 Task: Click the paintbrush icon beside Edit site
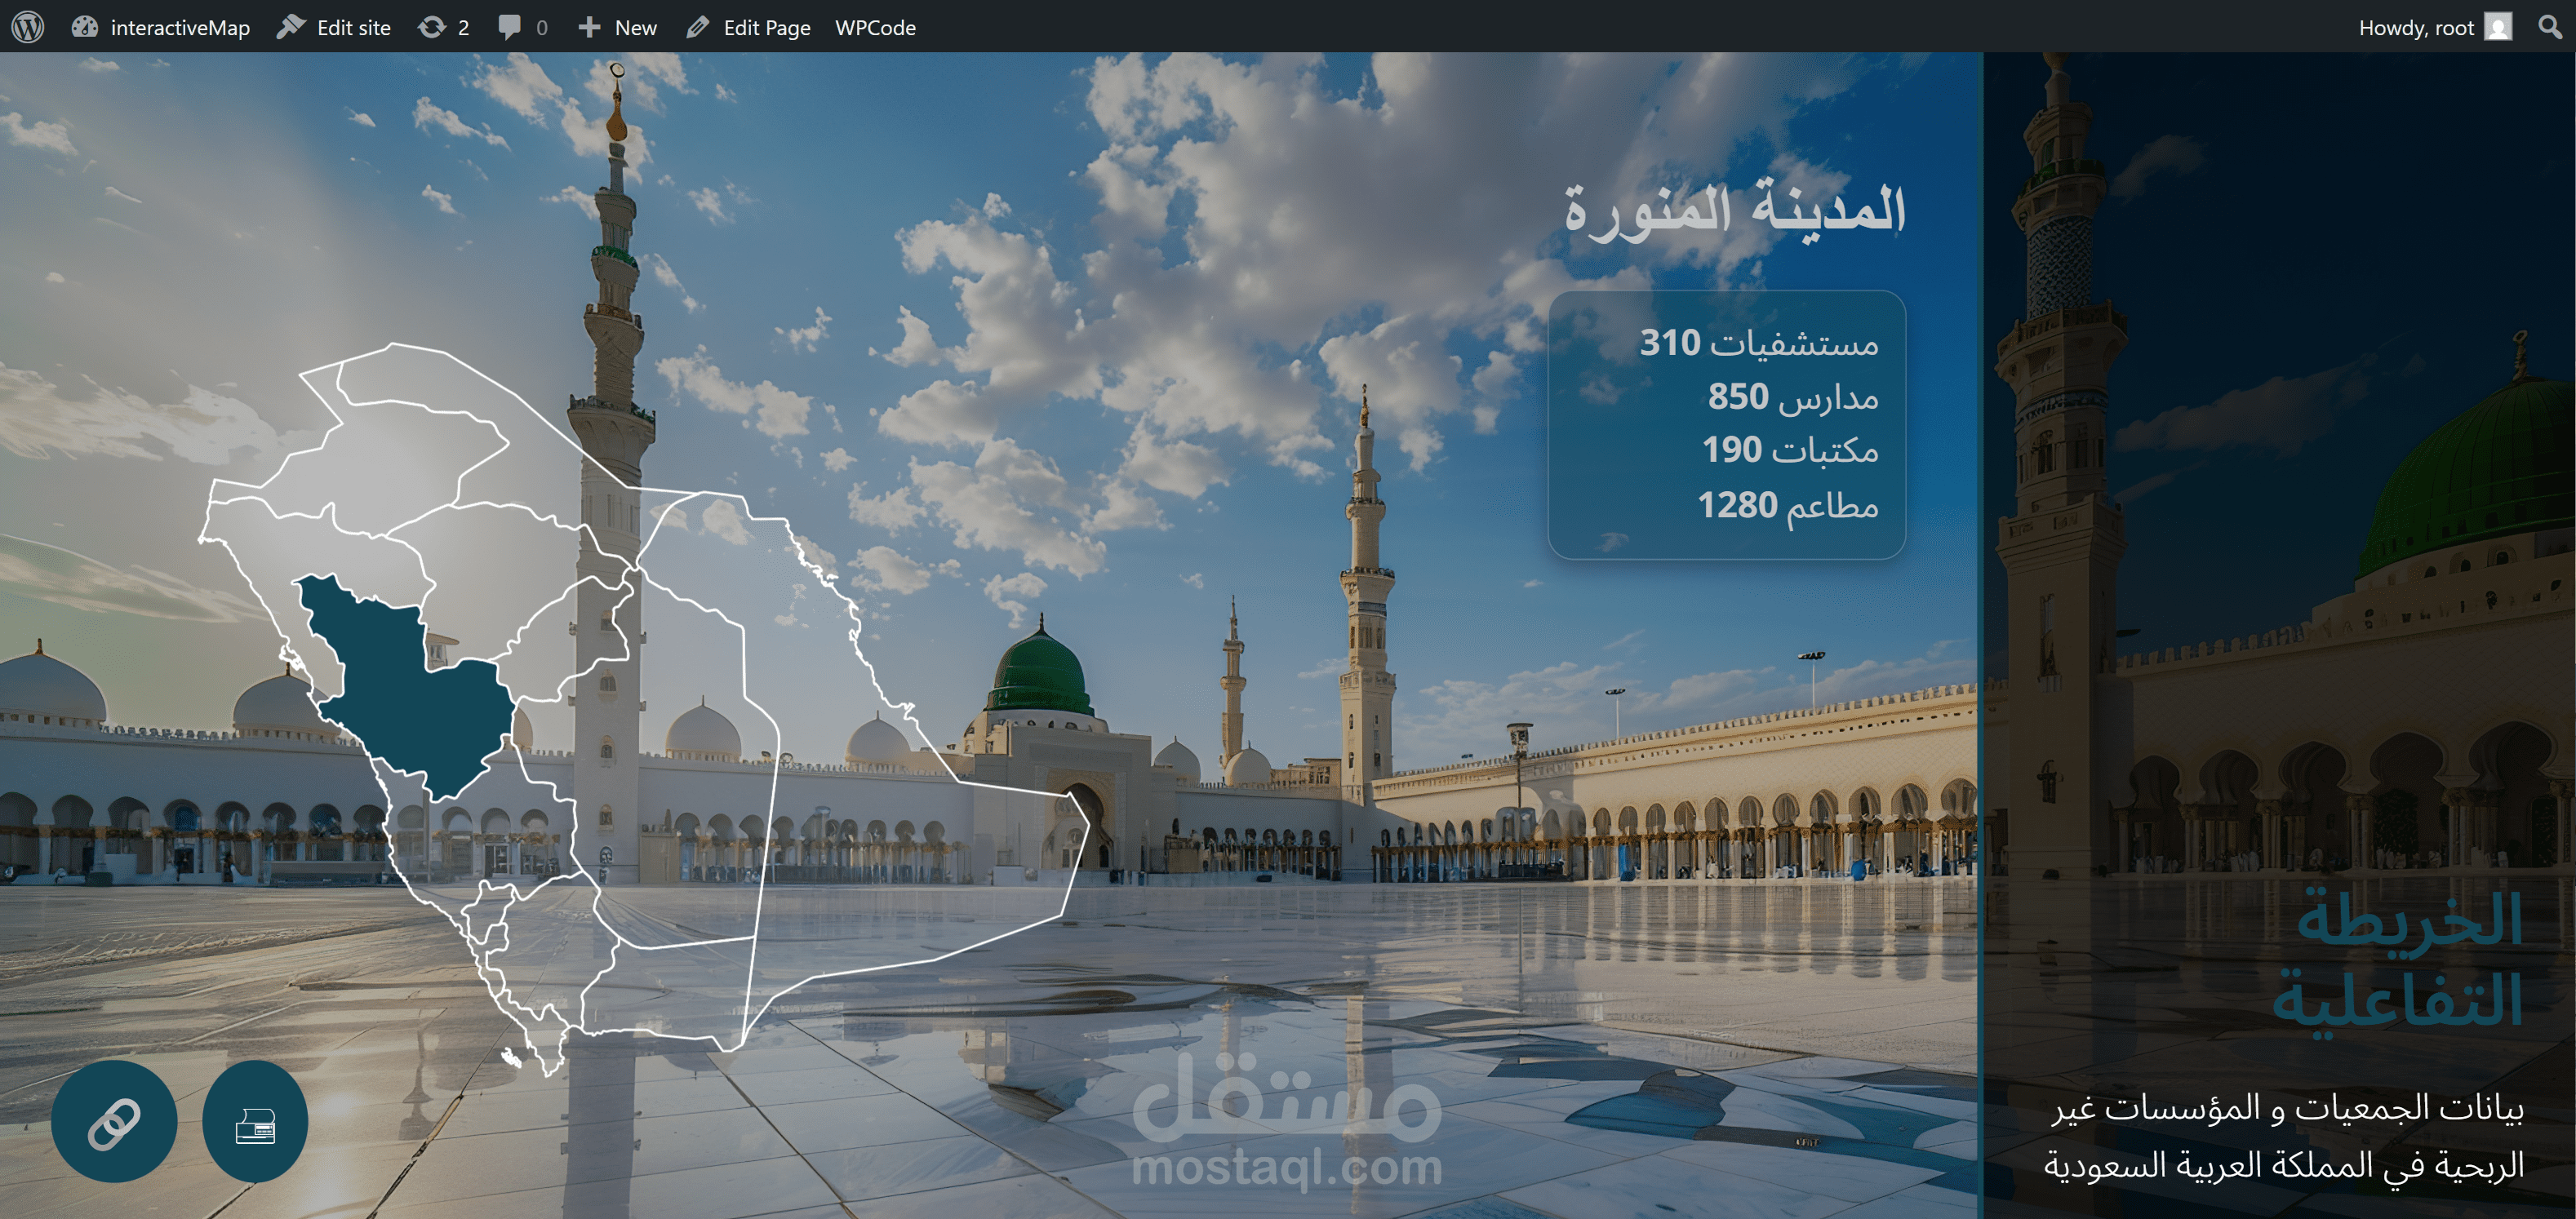pyautogui.click(x=290, y=27)
